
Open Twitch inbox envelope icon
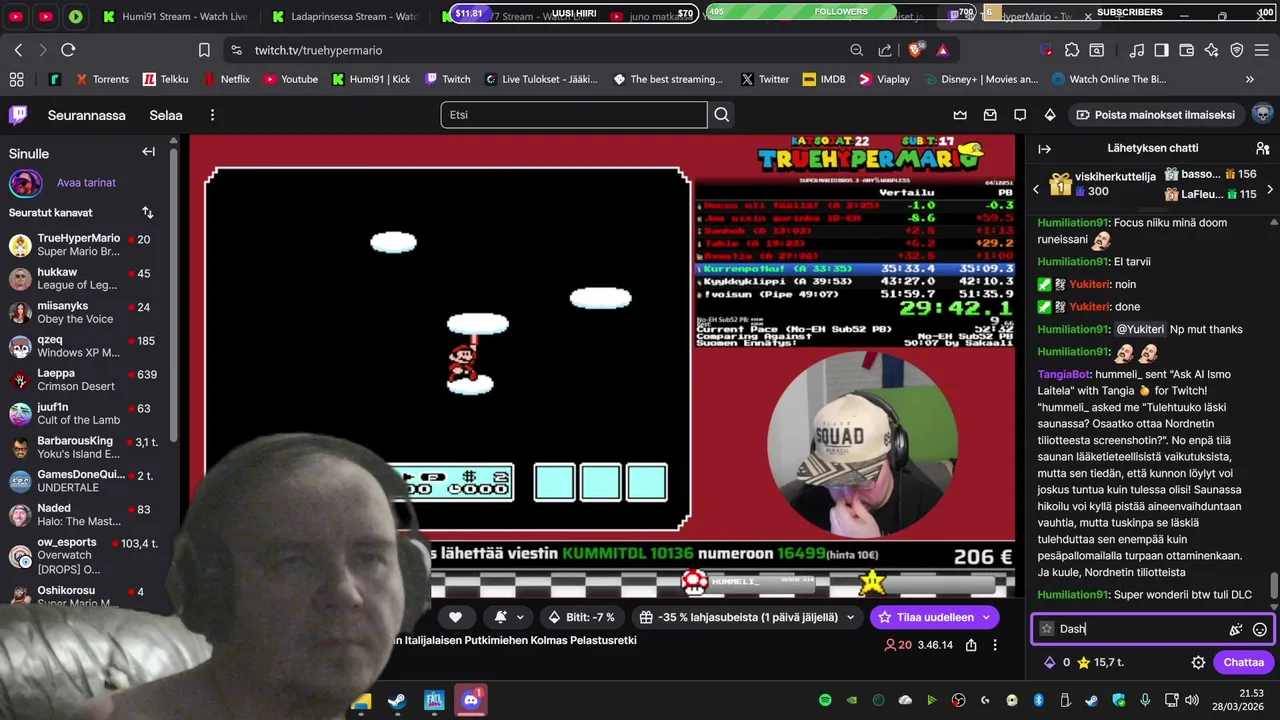click(990, 115)
